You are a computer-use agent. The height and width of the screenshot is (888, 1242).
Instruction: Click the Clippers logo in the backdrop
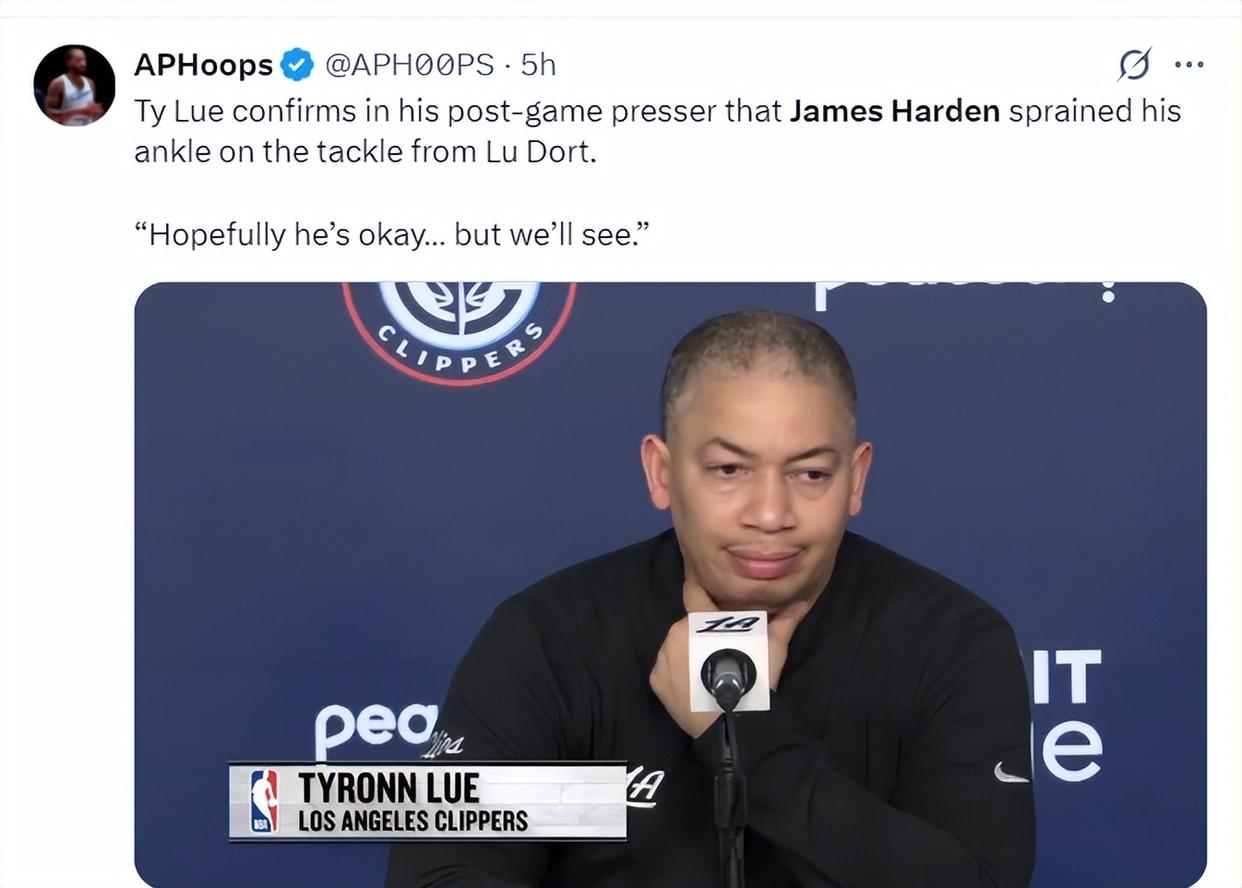[460, 332]
